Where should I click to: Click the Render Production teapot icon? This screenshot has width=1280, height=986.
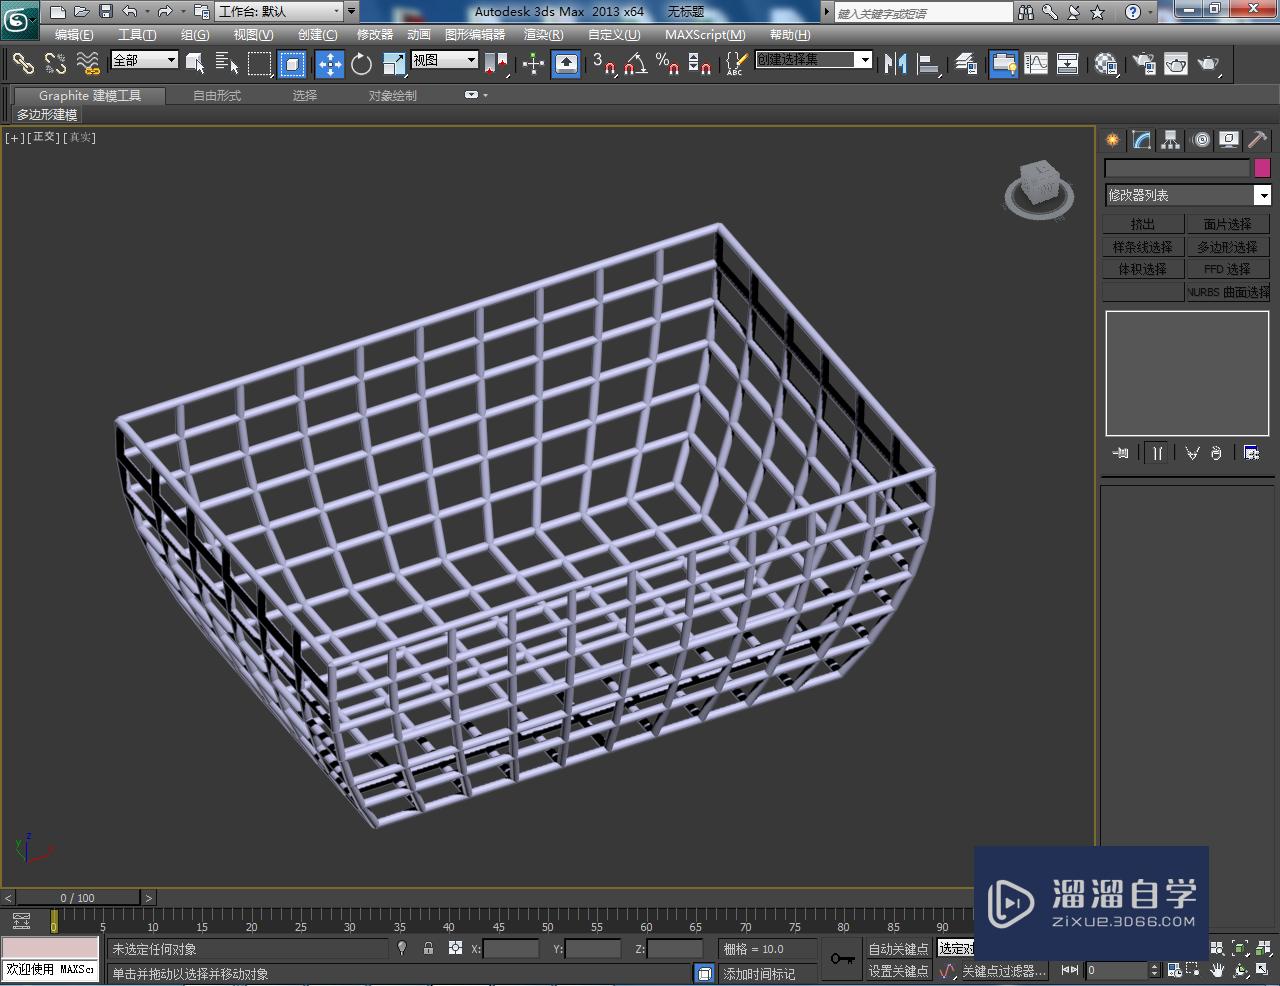click(1209, 64)
